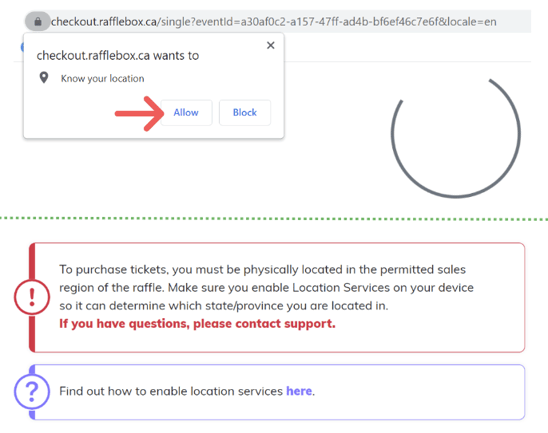
Task: Click "Find out how to enable location services" text
Action: (x=171, y=391)
